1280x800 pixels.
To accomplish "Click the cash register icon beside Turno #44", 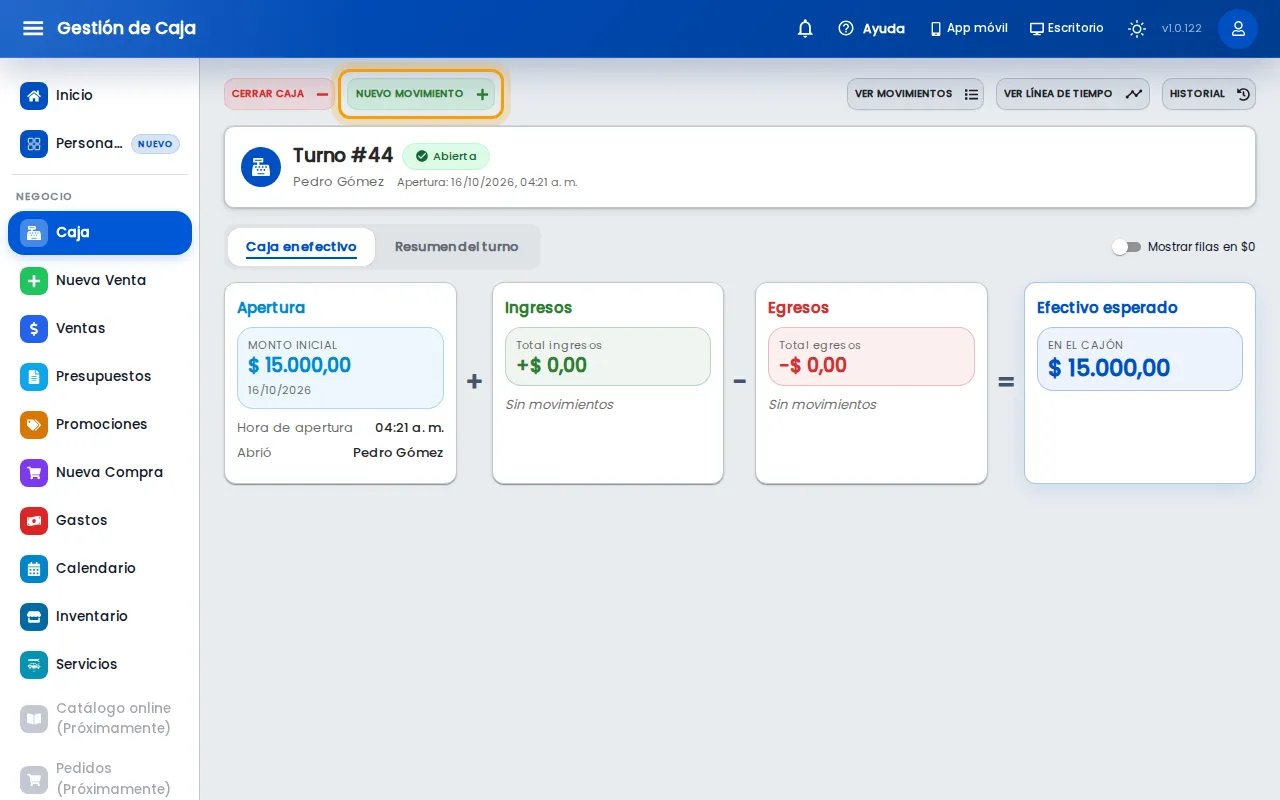I will (261, 167).
